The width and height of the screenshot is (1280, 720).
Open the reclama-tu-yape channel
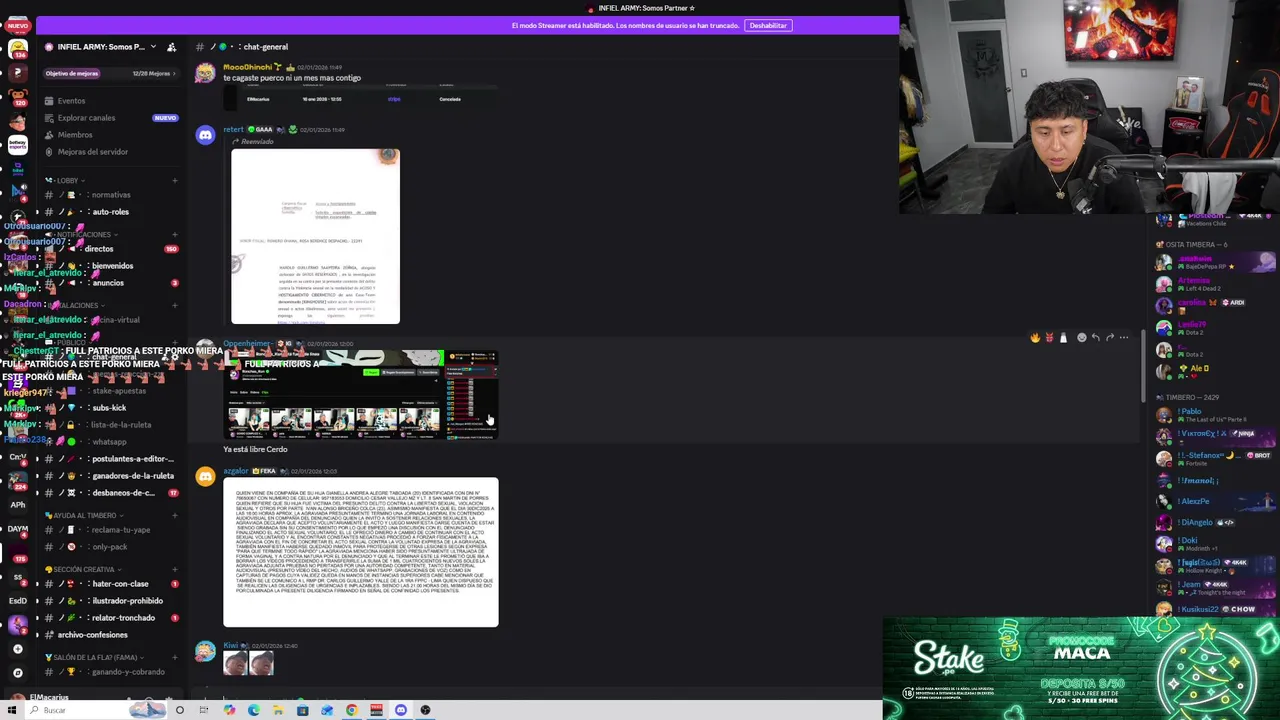coord(110,530)
